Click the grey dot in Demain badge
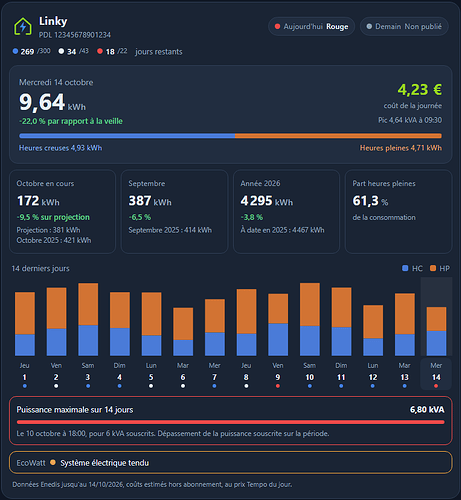Image resolution: width=461 pixels, height=500 pixels. [x=369, y=26]
